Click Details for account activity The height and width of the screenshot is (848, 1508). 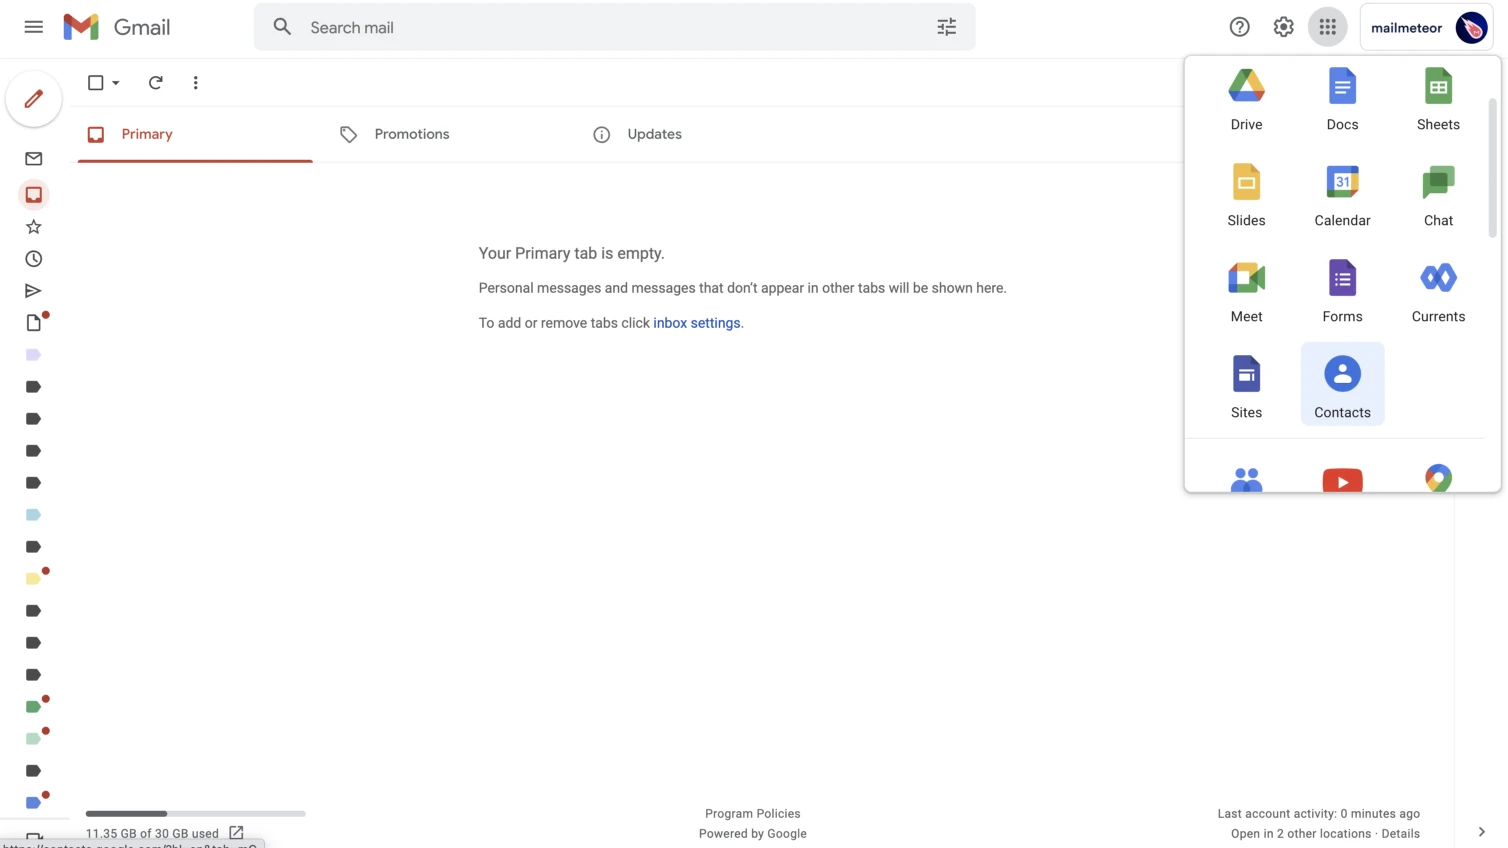(1400, 833)
